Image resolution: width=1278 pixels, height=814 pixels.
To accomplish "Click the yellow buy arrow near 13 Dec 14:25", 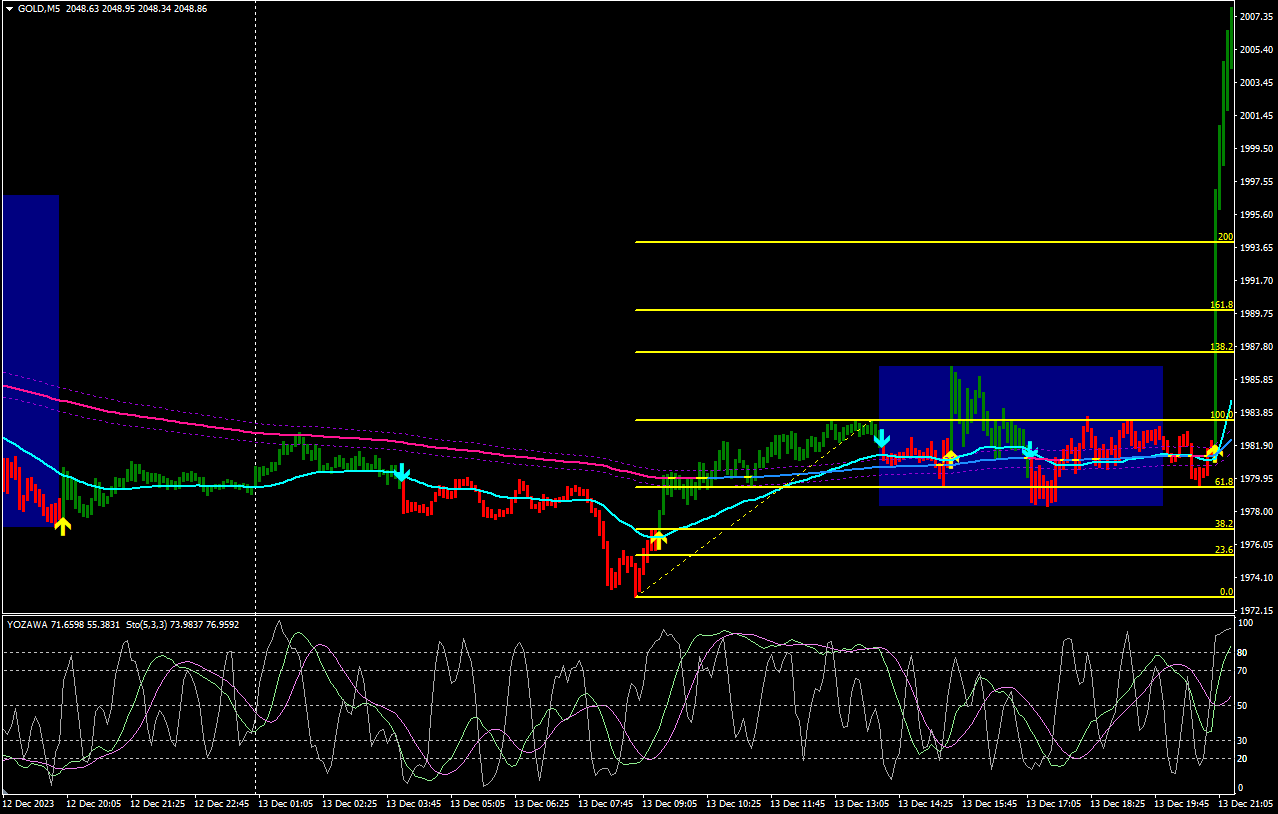I will pos(950,458).
